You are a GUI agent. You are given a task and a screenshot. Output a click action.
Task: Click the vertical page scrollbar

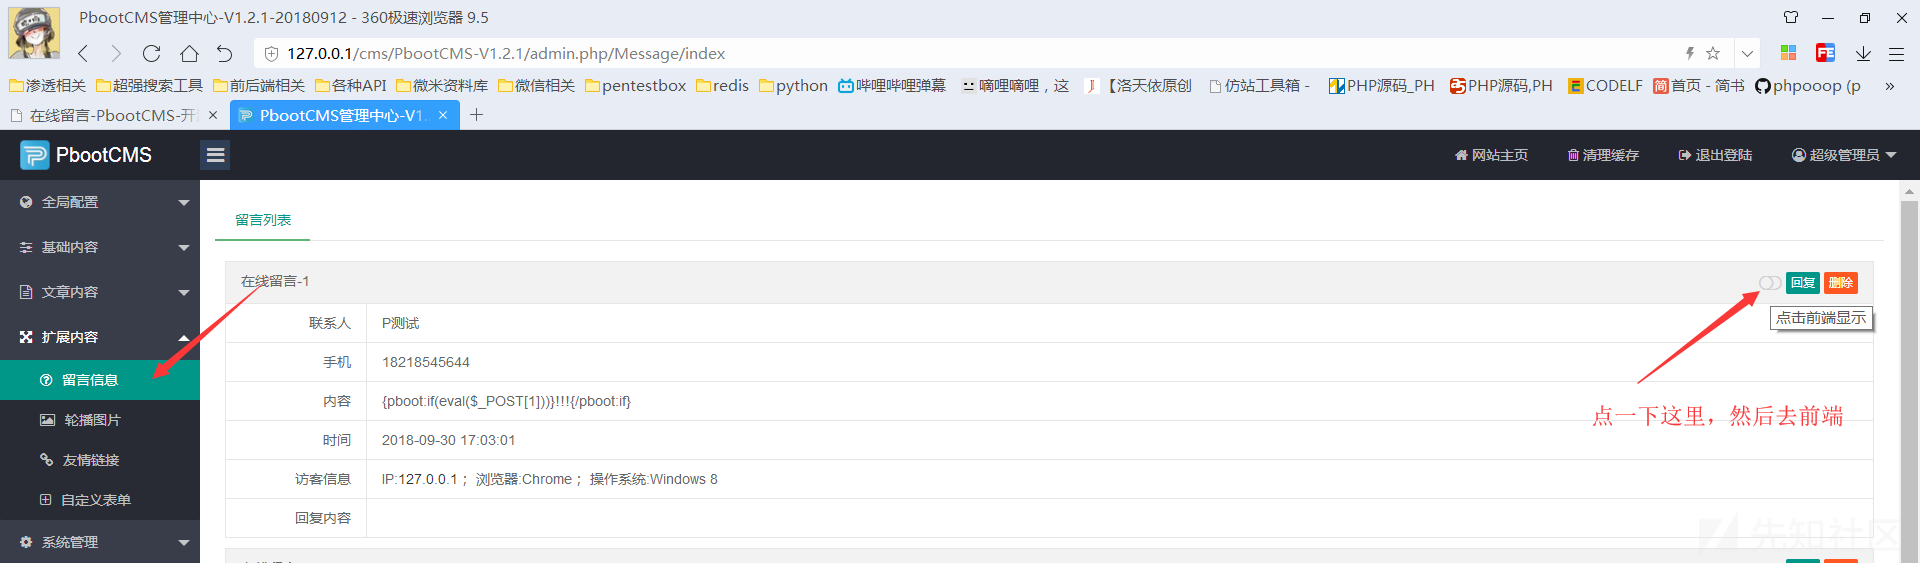click(1909, 380)
